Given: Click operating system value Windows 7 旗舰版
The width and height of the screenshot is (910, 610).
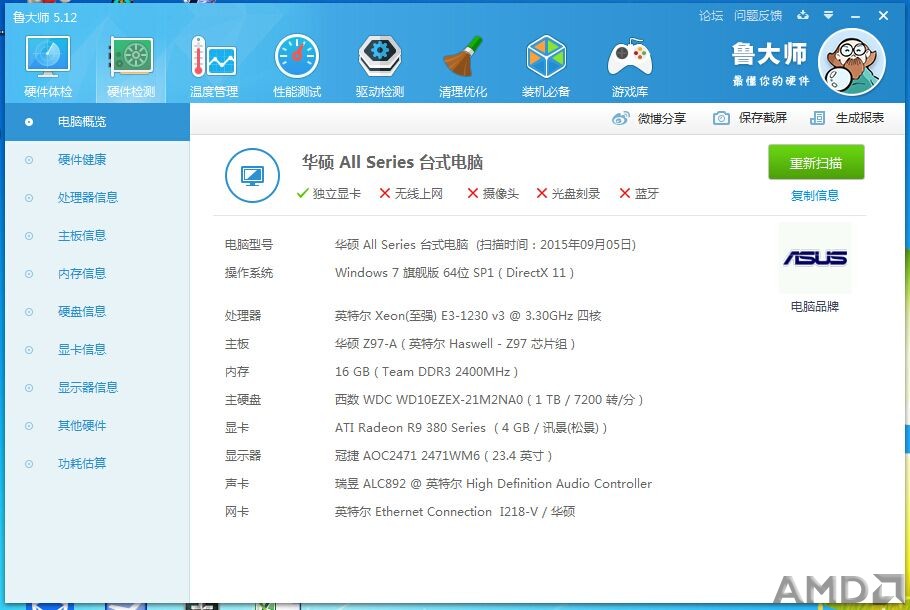Looking at the screenshot, I should tap(454, 273).
